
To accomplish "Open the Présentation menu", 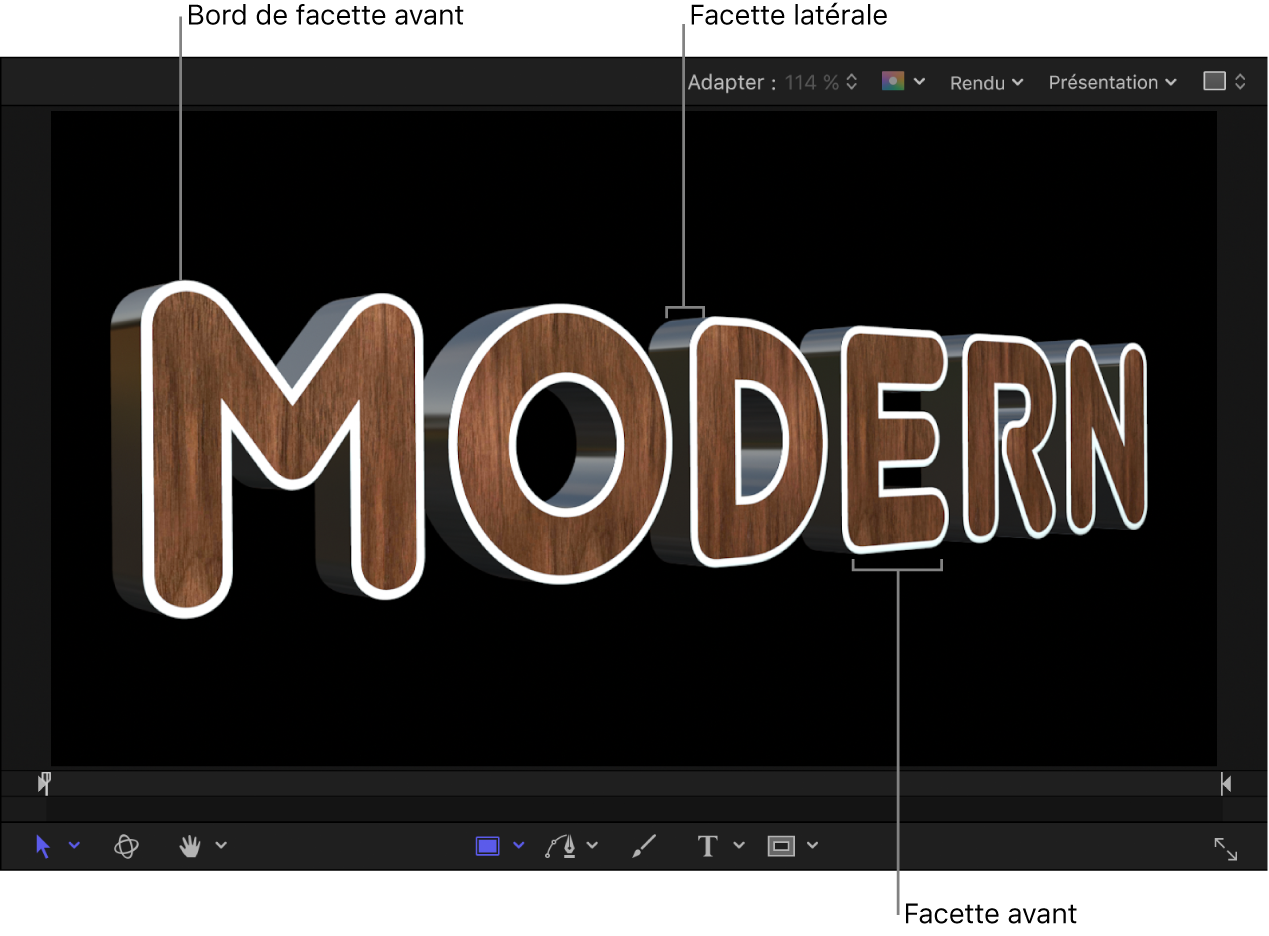I will coord(1104,82).
